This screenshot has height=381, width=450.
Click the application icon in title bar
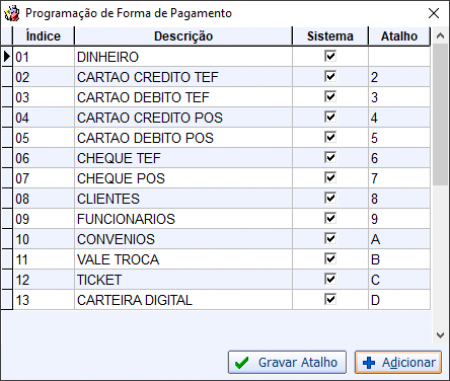pos(12,13)
